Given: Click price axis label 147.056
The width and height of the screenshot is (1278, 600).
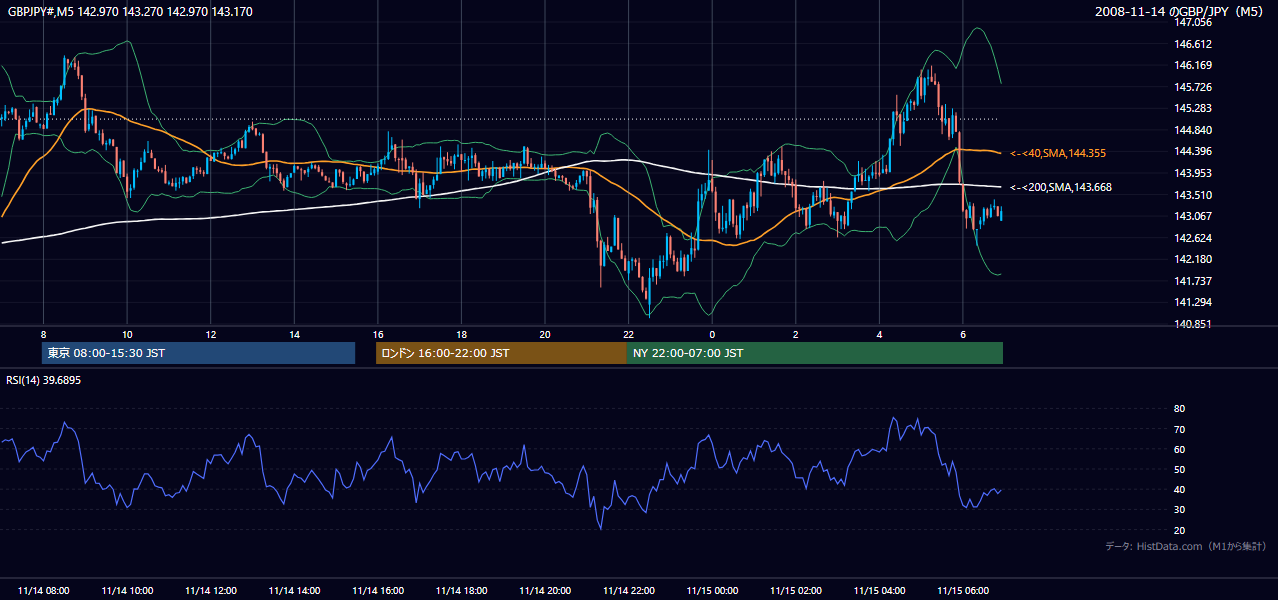Looking at the screenshot, I should click(1194, 22).
